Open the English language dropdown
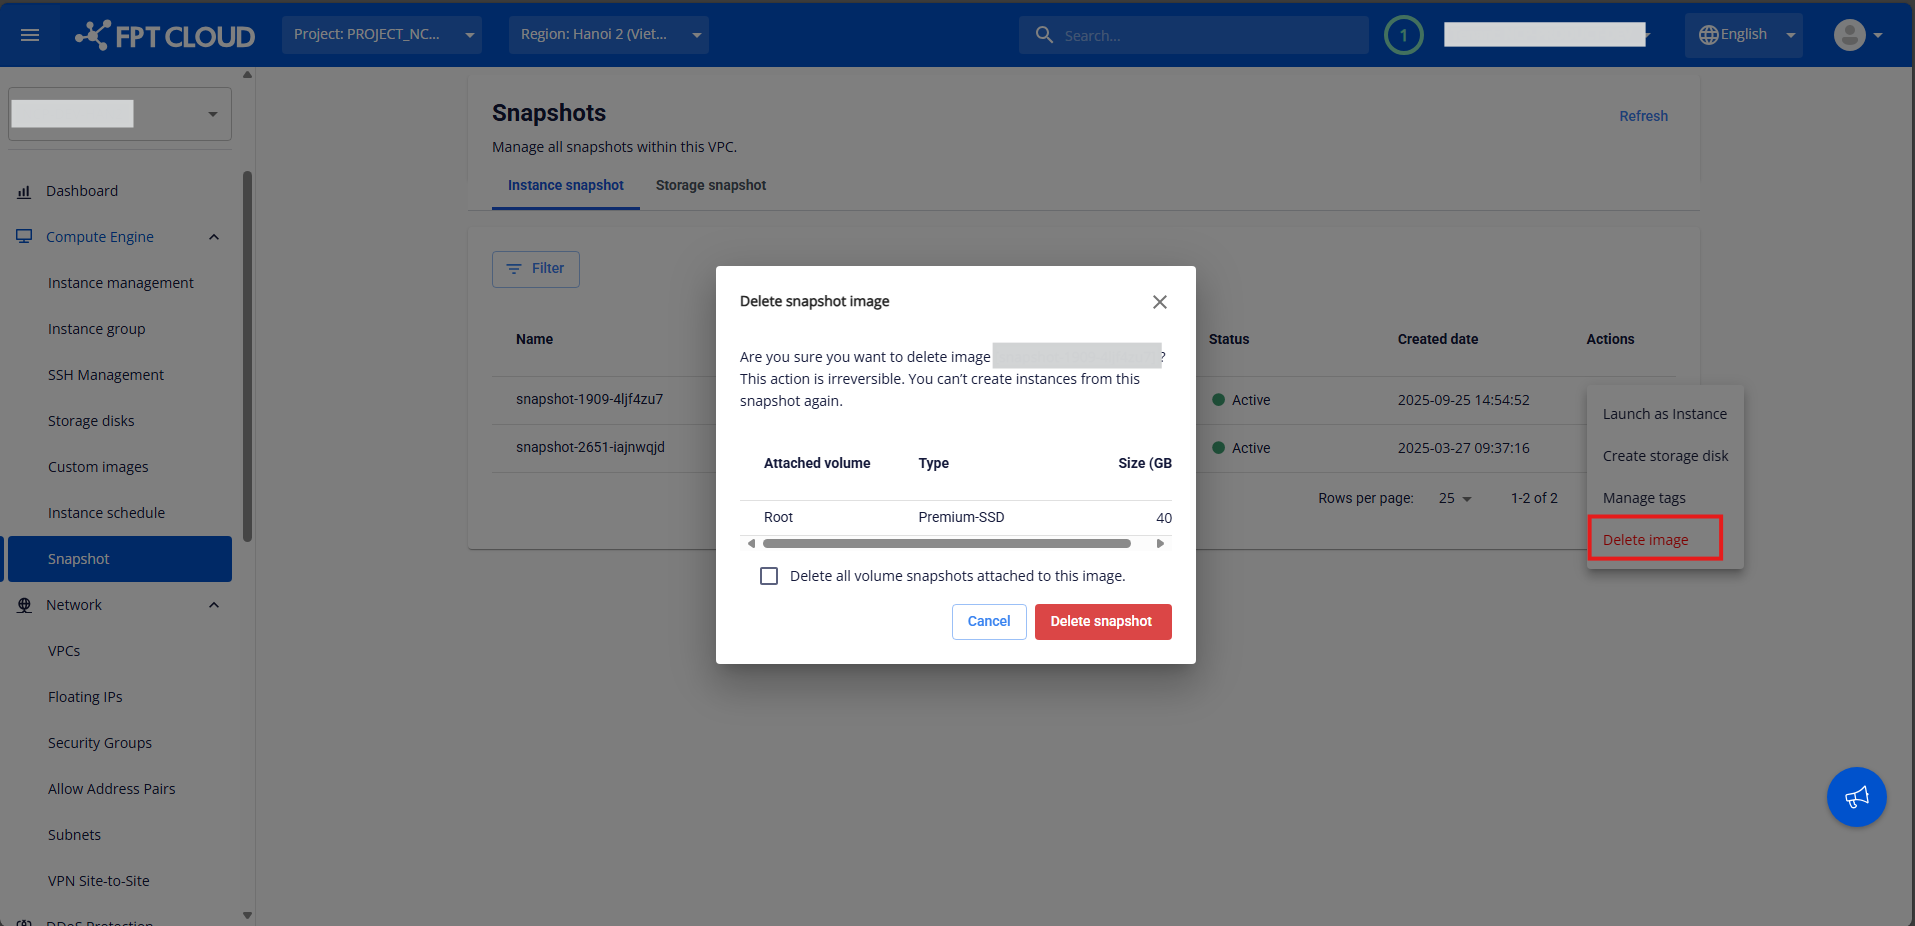 point(1743,35)
